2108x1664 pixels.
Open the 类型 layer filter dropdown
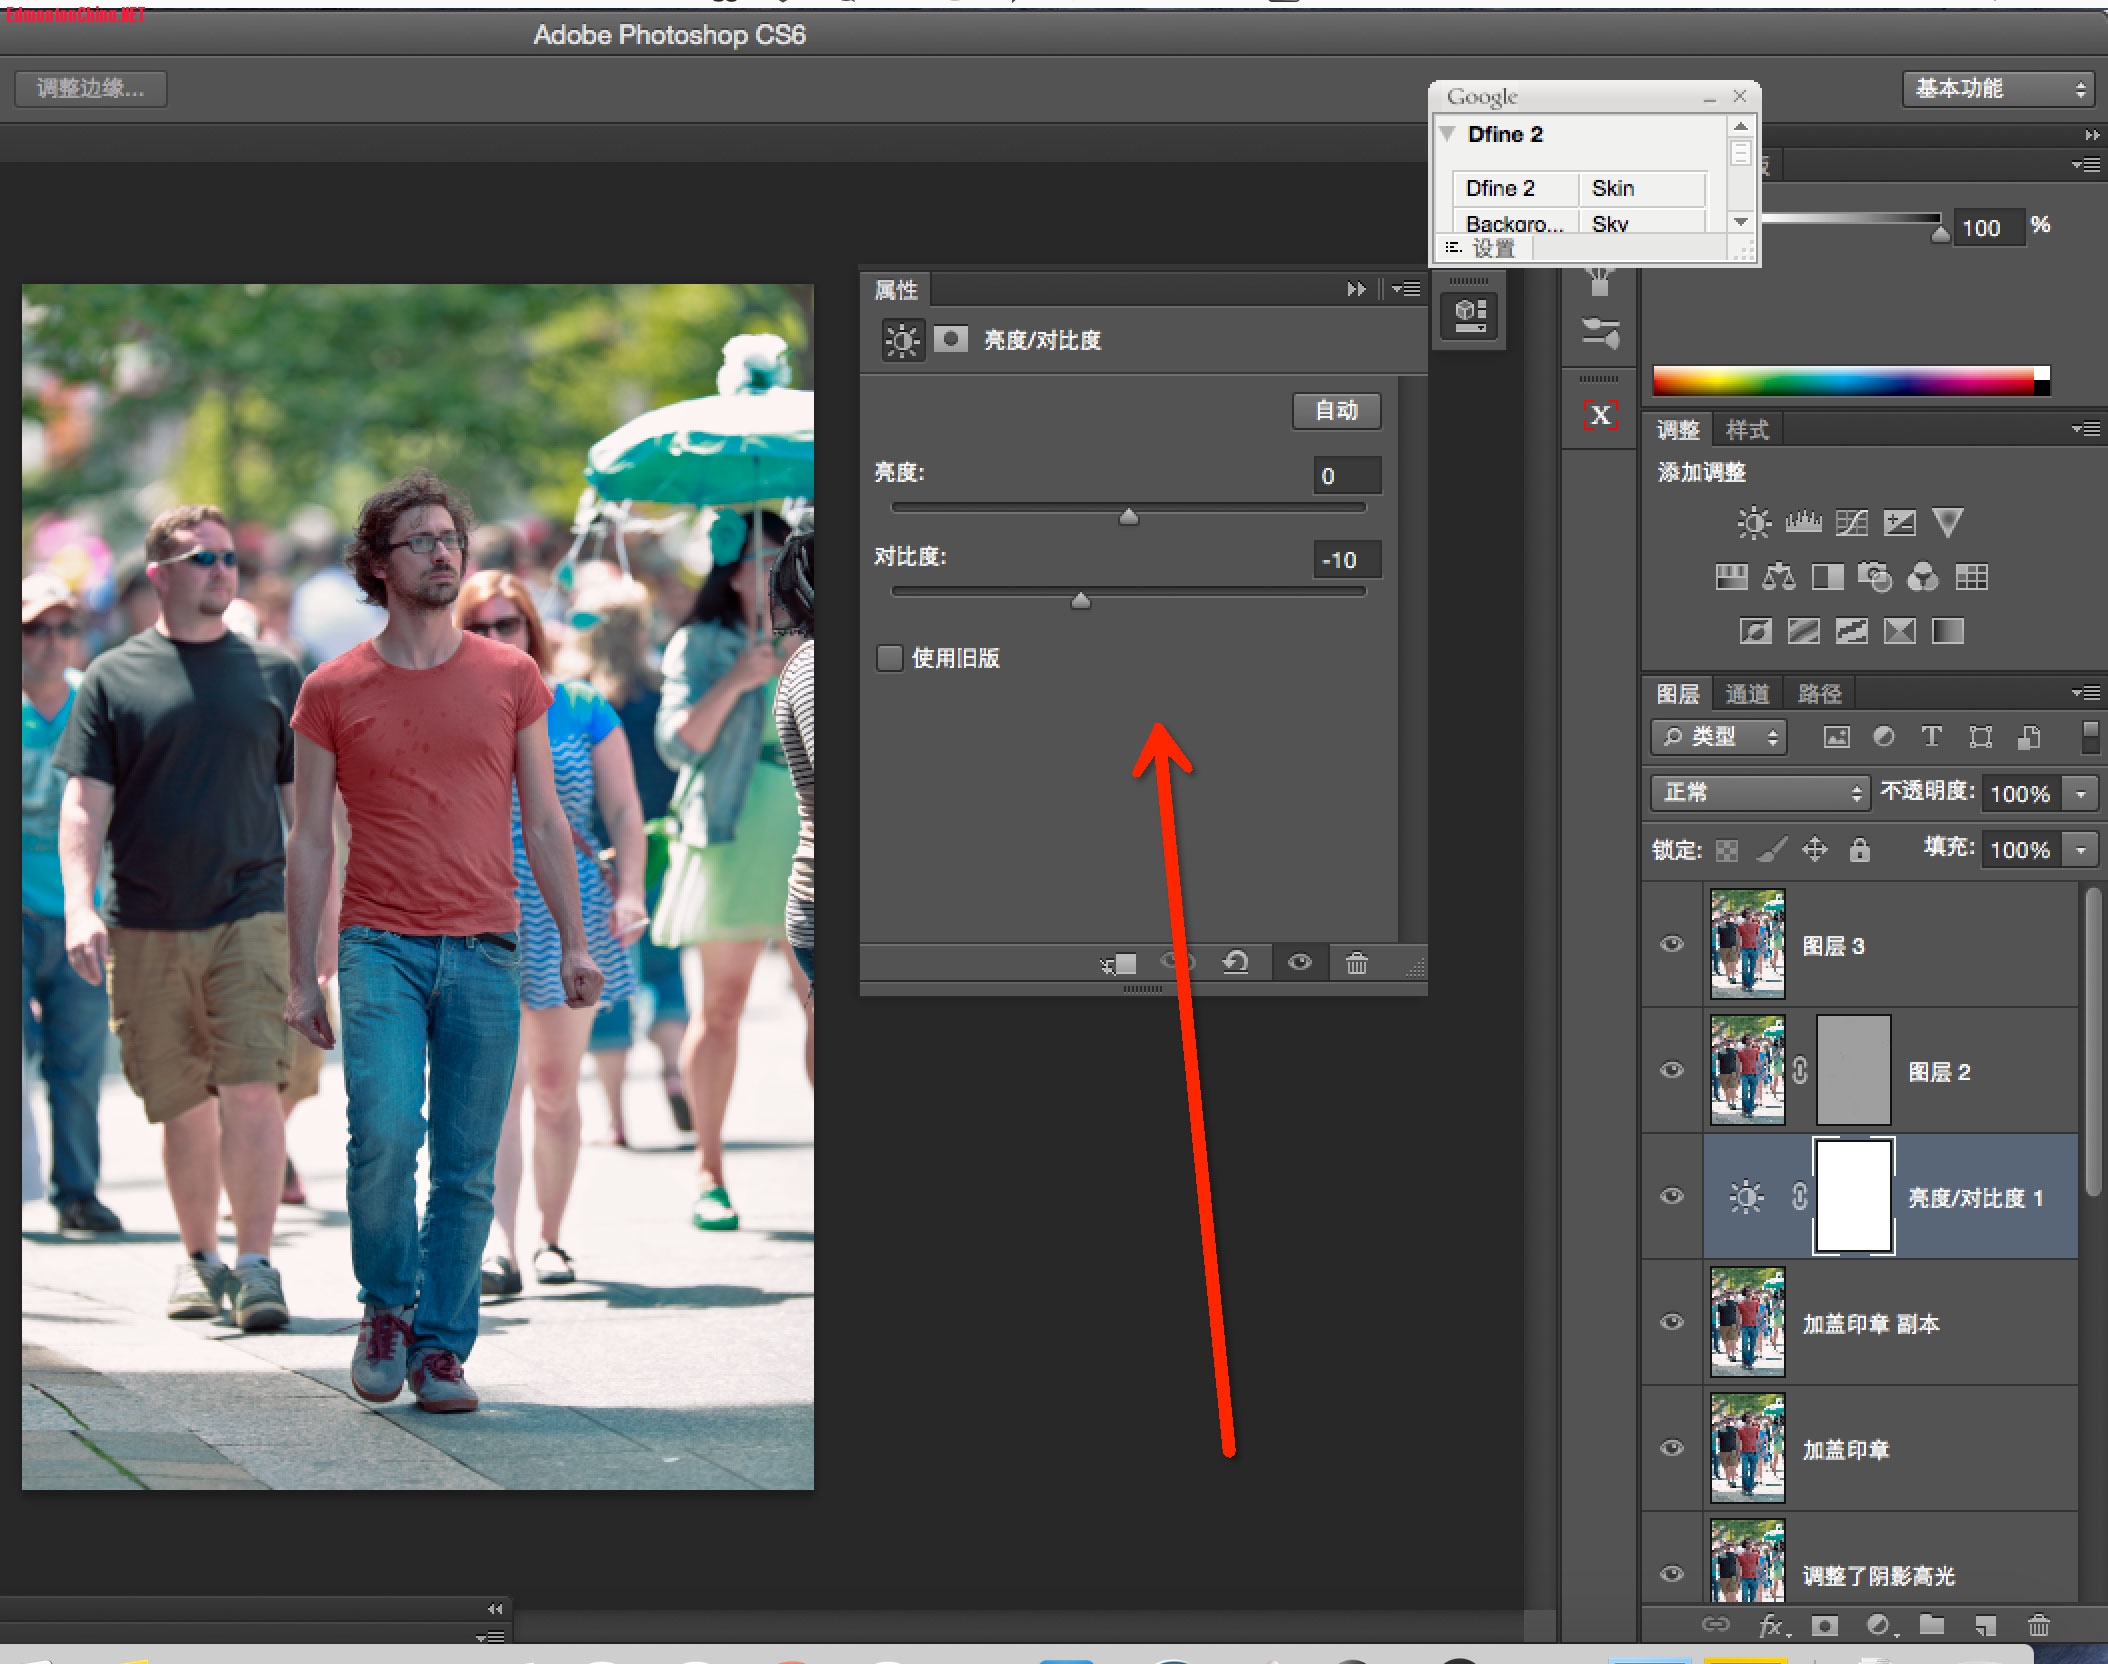click(1717, 737)
